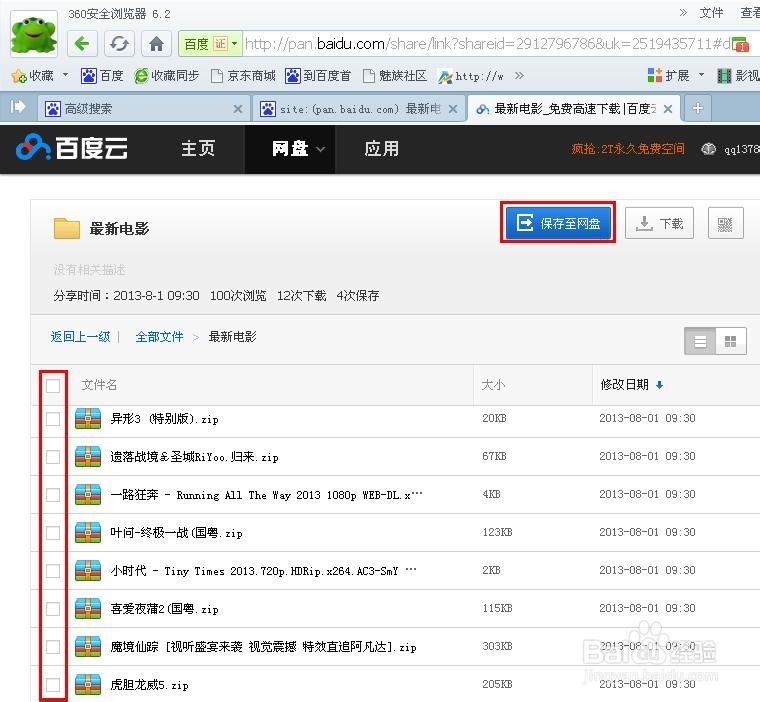Screen dimensions: 760x702
Task: Click the icon at address bar right end
Action: tap(740, 45)
